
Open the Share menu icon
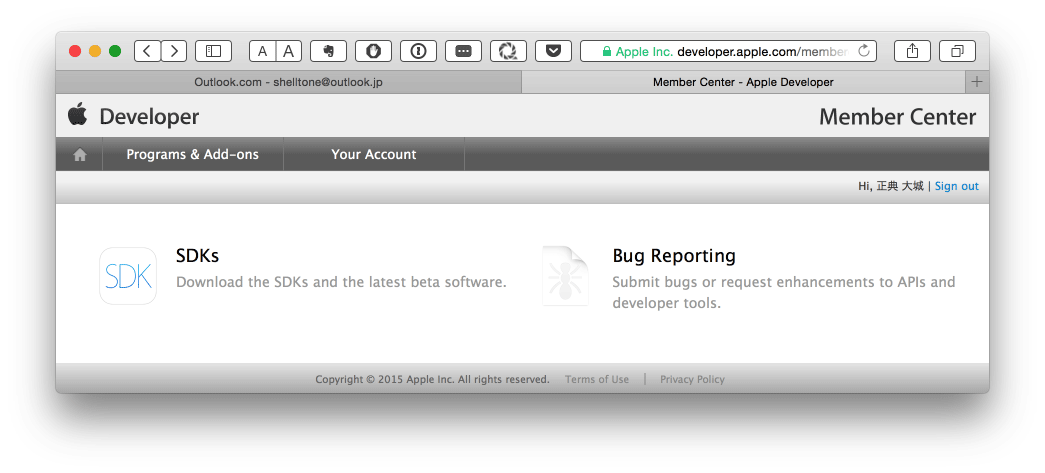pyautogui.click(x=912, y=51)
